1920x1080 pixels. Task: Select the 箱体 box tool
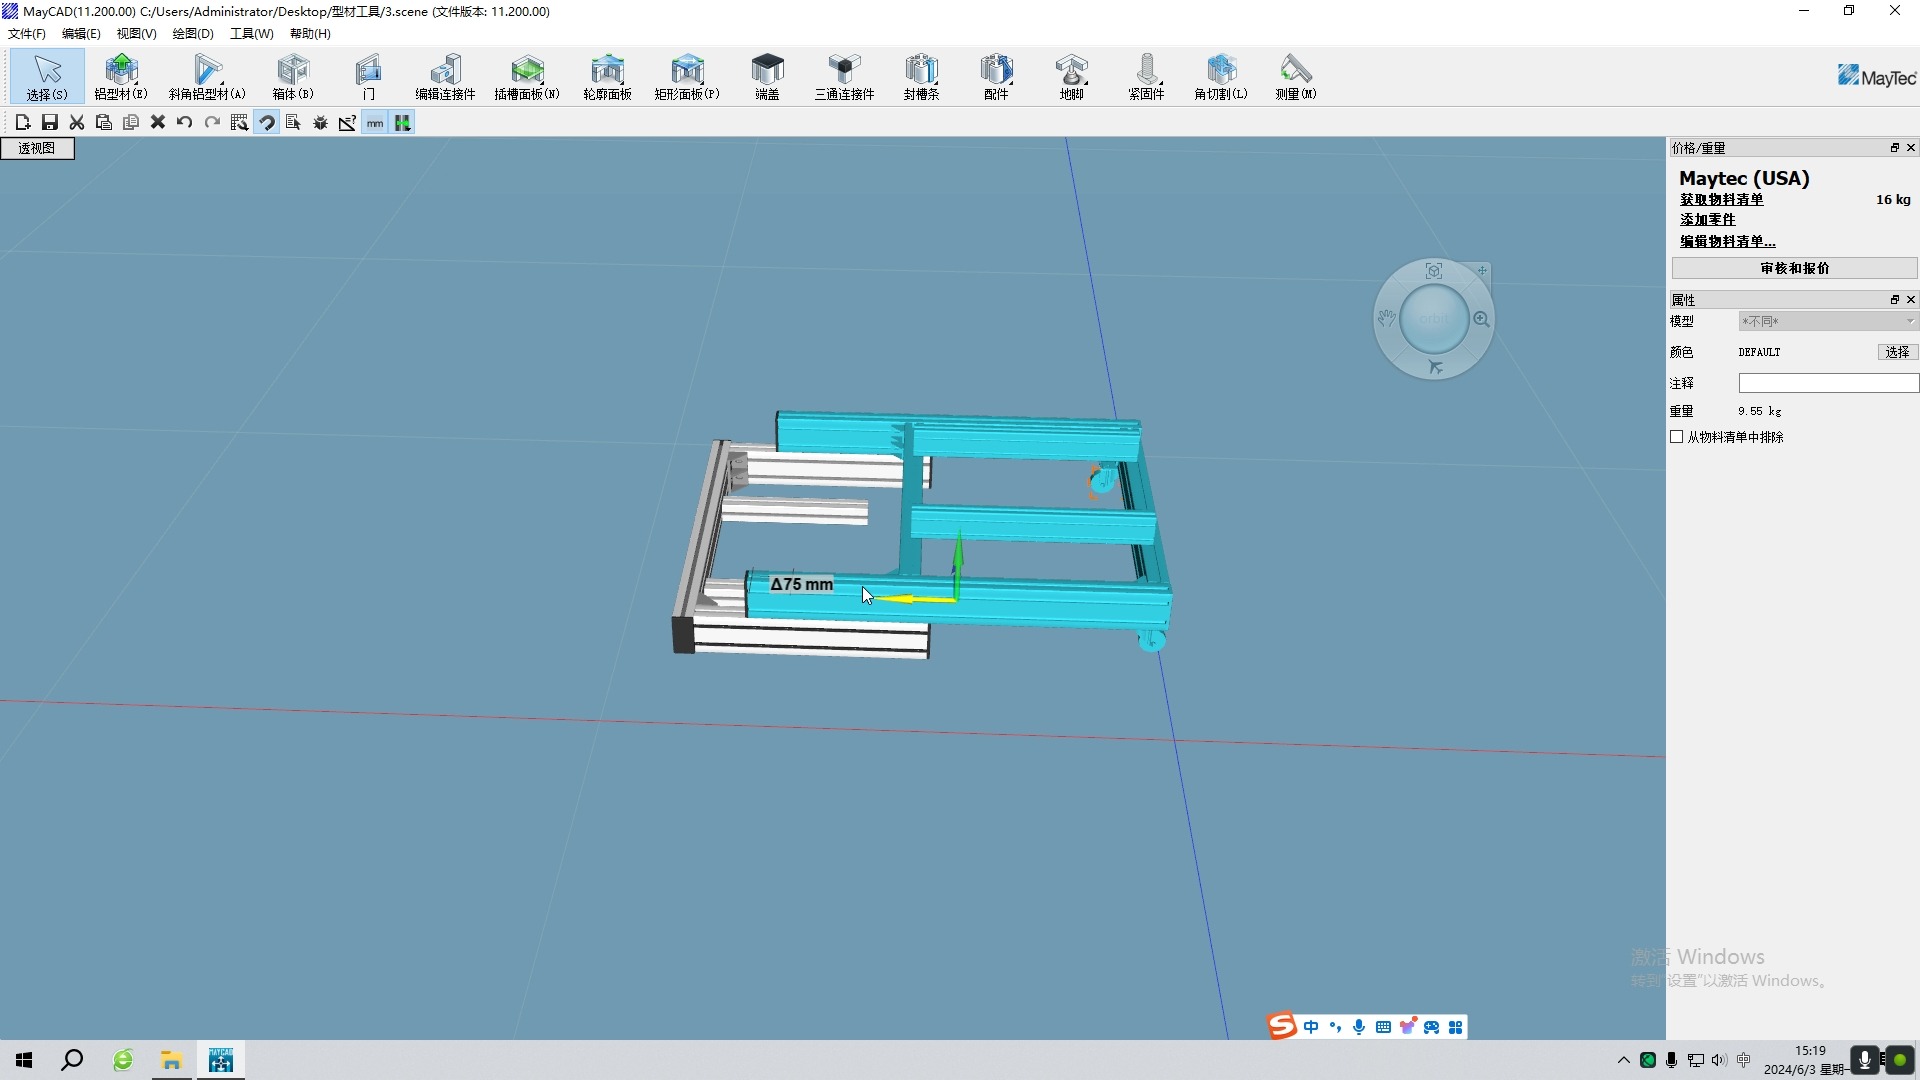point(293,76)
